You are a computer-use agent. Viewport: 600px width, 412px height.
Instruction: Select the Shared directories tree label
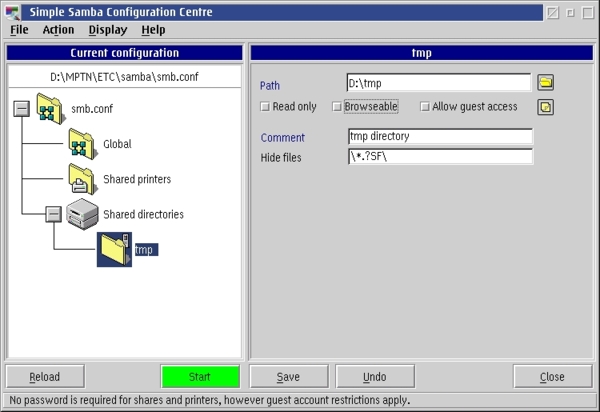coord(143,215)
